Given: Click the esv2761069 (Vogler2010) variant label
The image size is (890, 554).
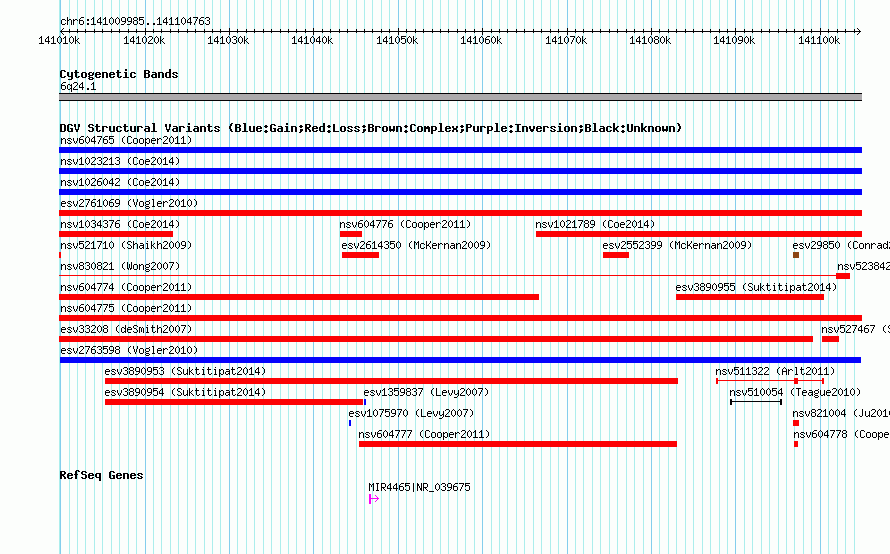Looking at the screenshot, I should 129,203.
